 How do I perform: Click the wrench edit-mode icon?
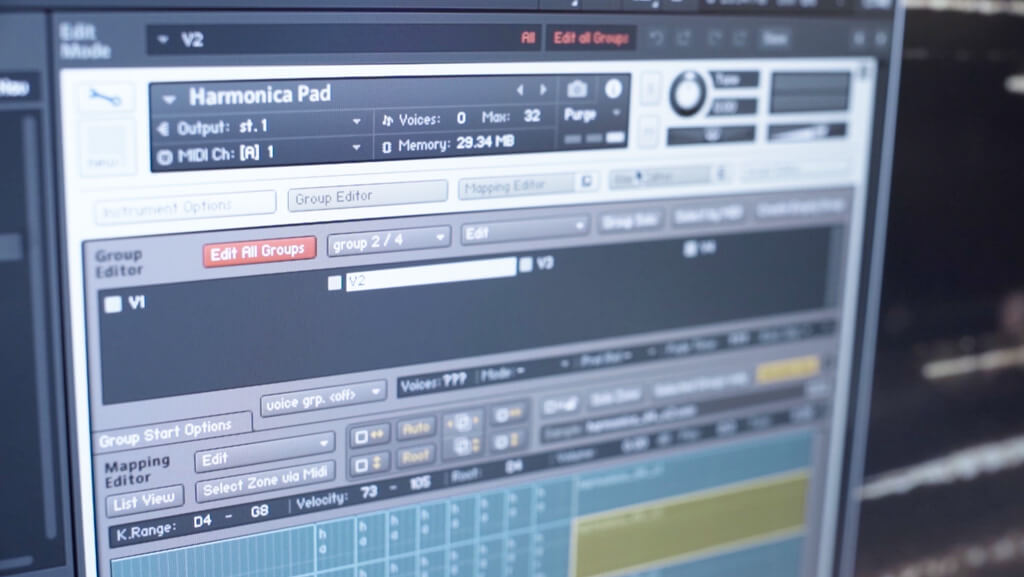point(104,98)
